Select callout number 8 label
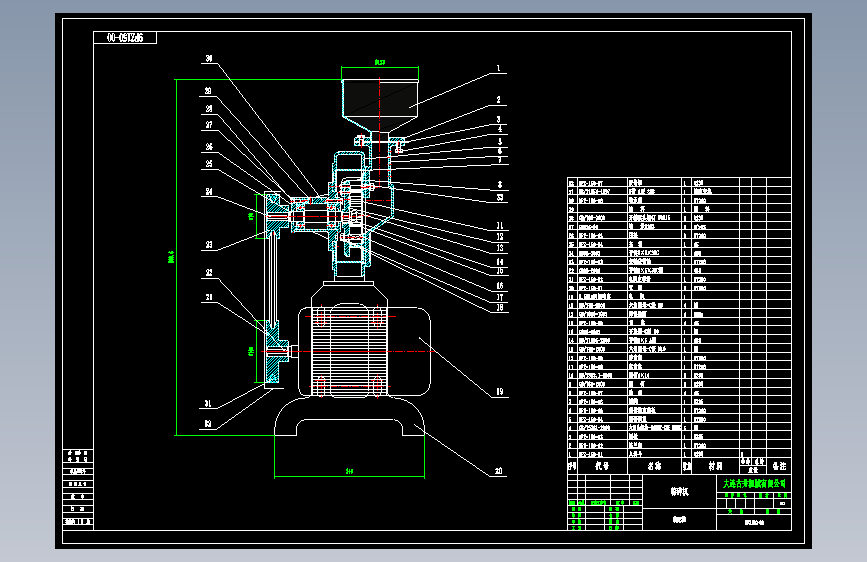The width and height of the screenshot is (867, 562). click(500, 185)
